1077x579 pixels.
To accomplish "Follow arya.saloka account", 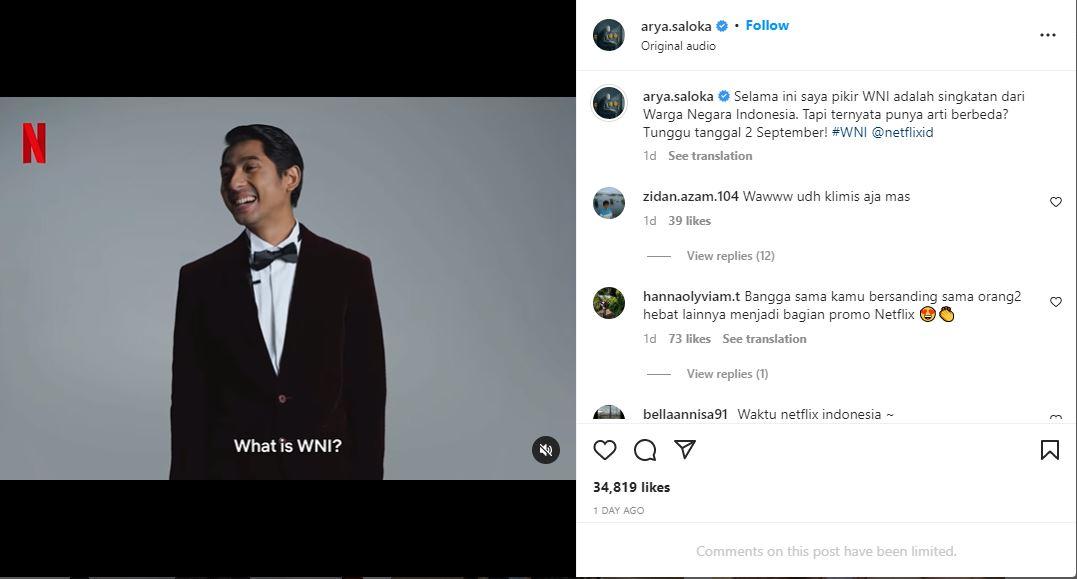I will (x=767, y=25).
